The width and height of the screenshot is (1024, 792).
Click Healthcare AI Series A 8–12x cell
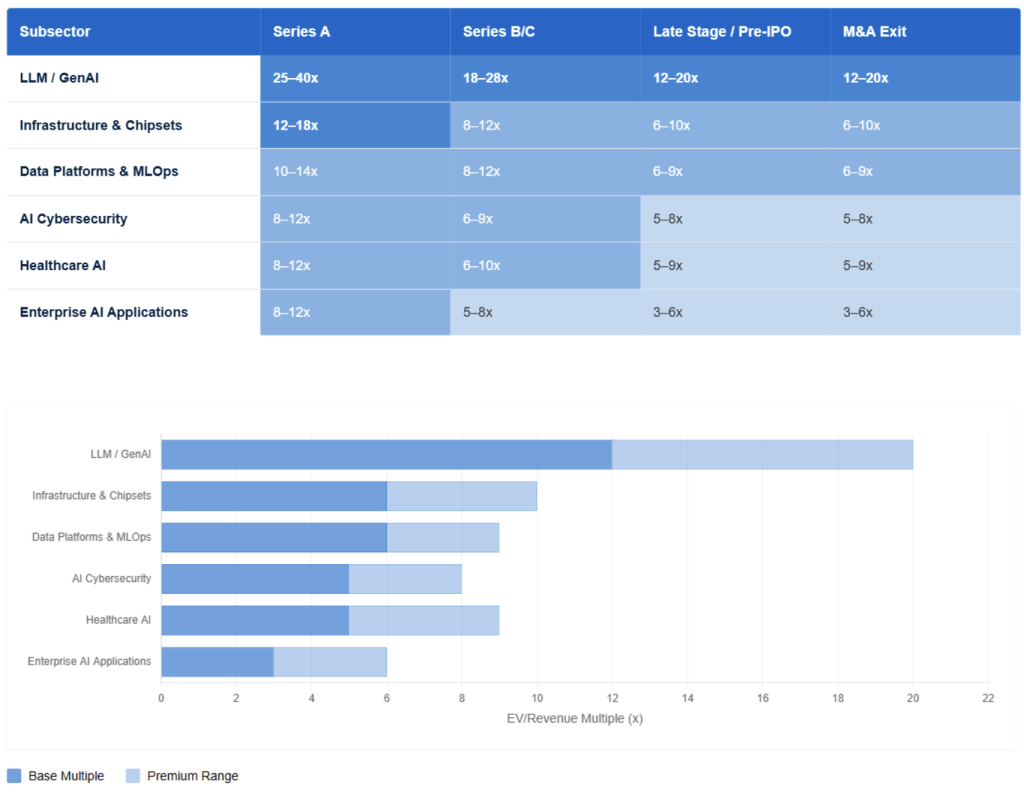[355, 266]
